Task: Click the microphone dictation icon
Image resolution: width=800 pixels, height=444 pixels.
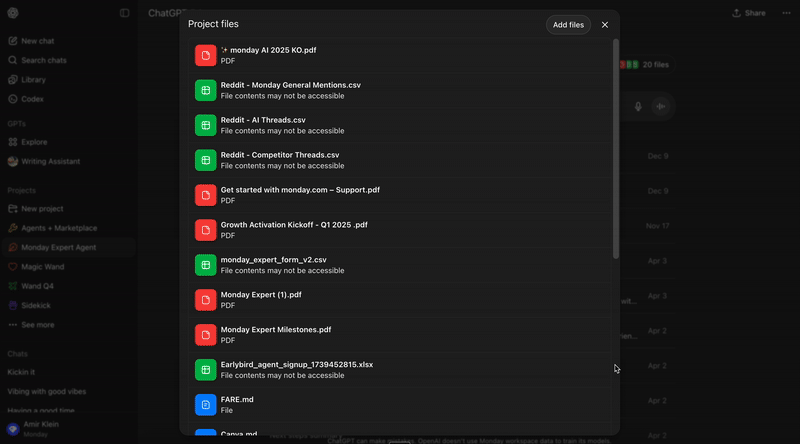Action: tap(638, 107)
